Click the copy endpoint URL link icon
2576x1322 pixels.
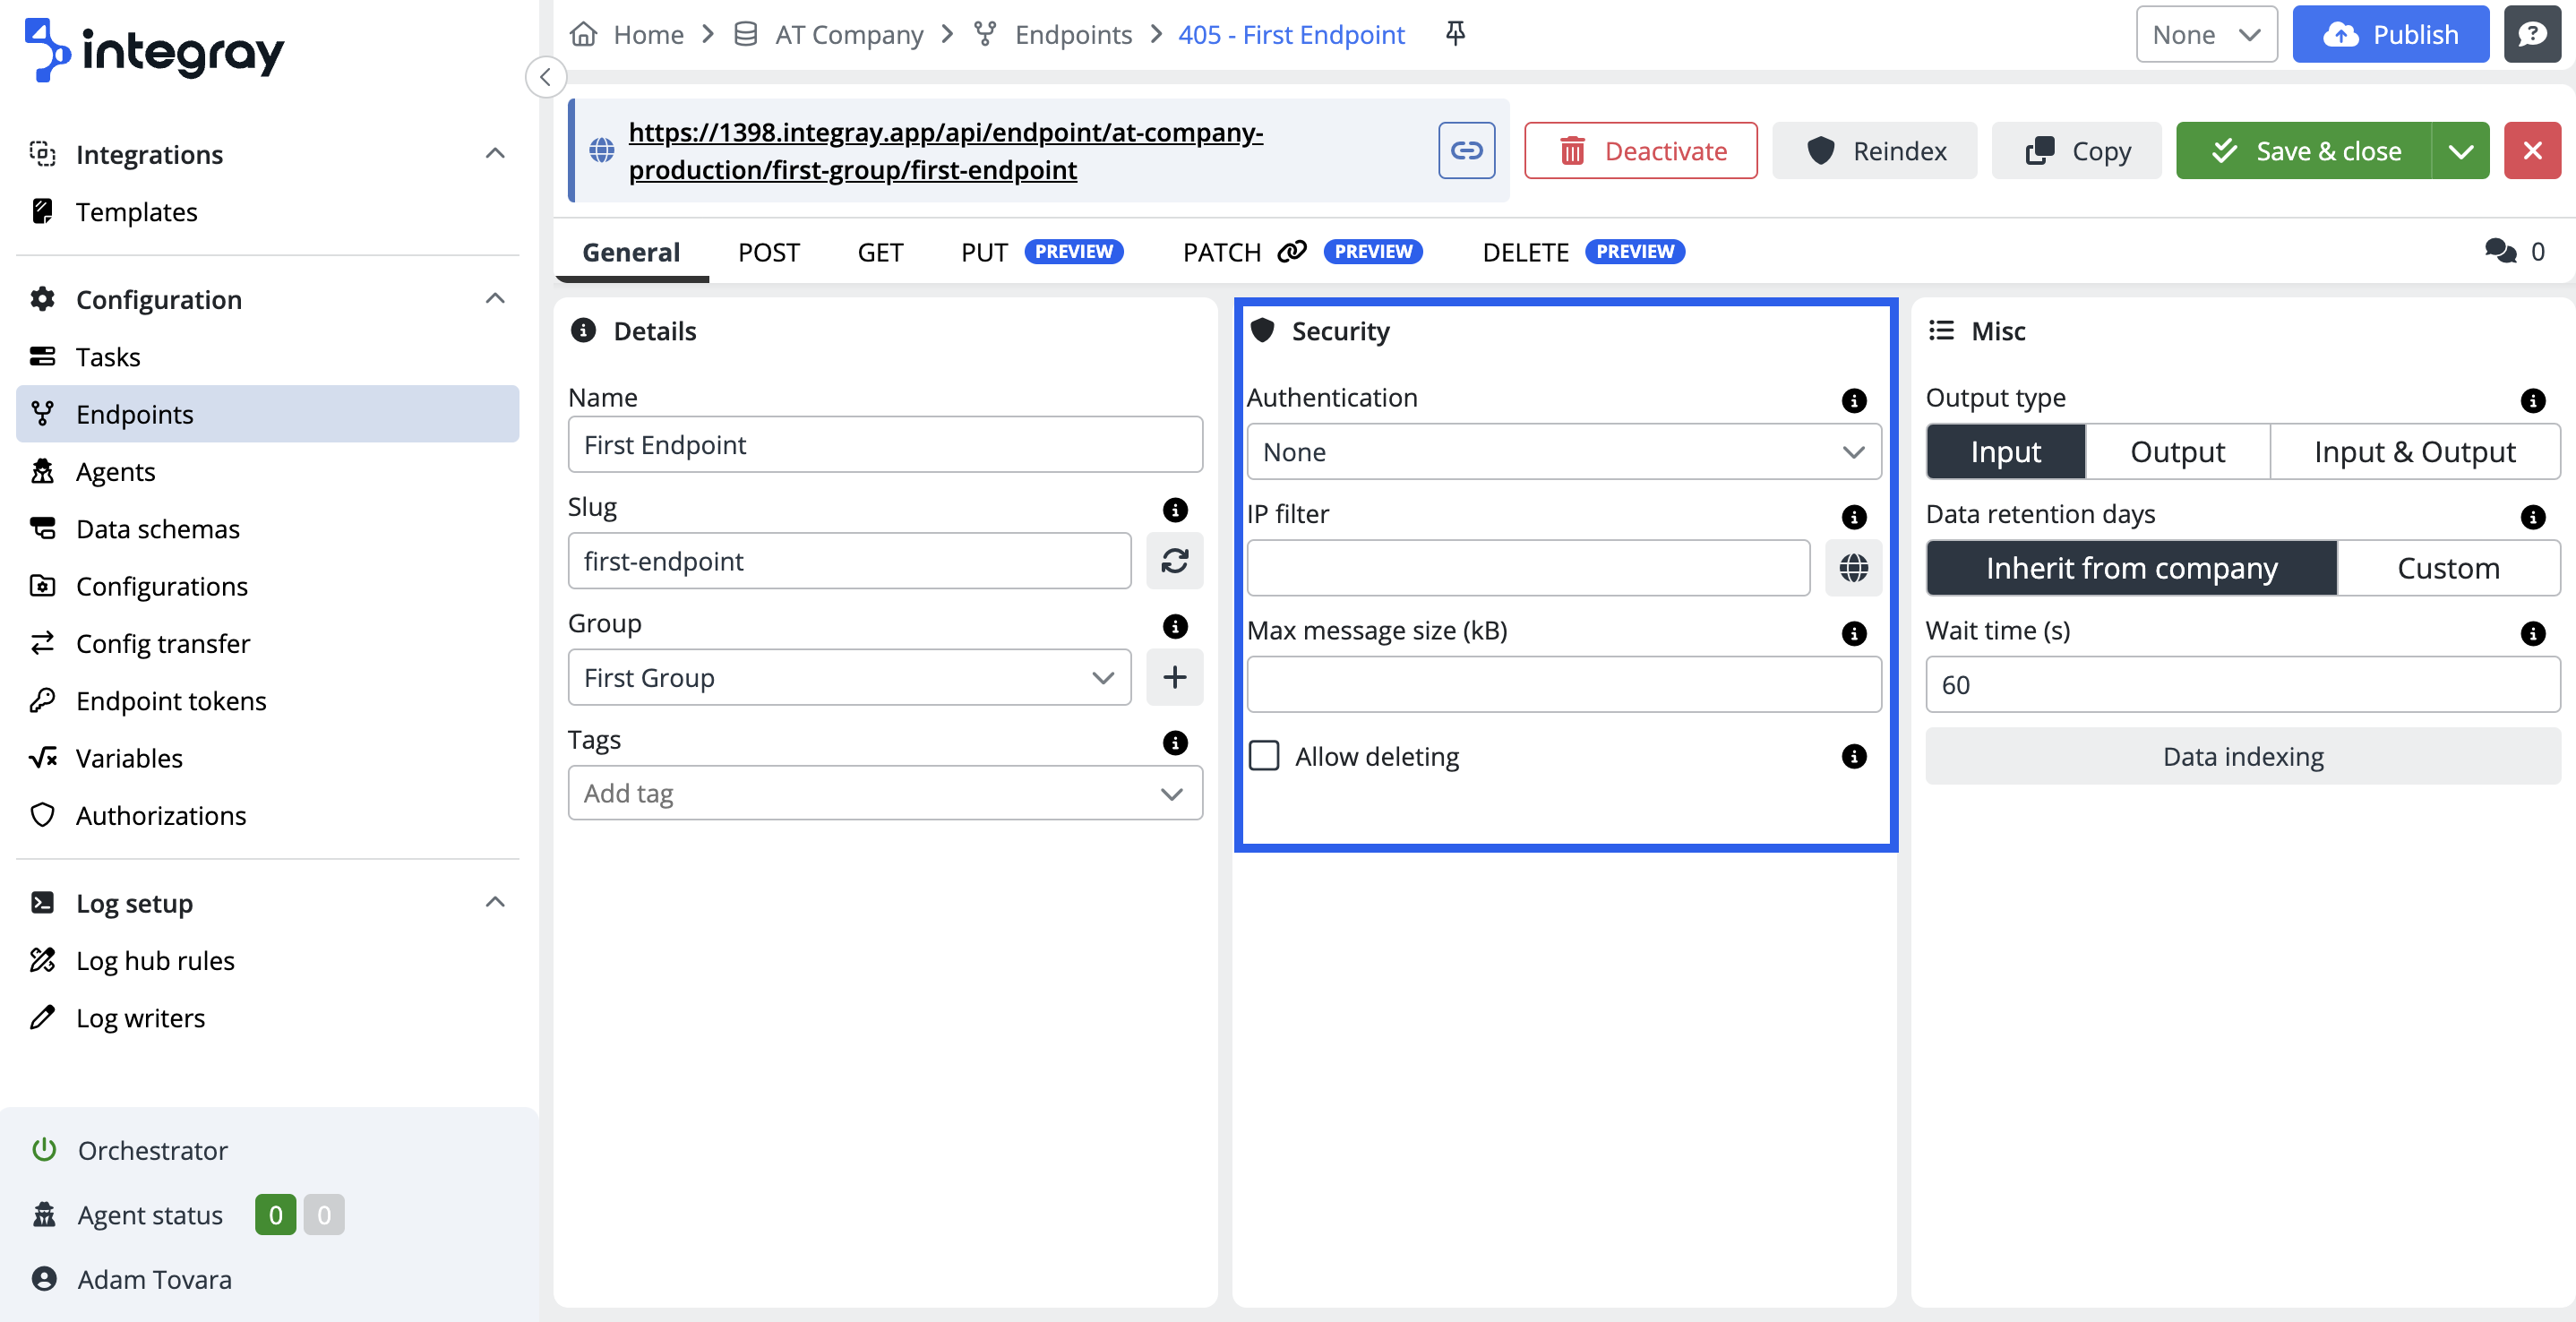click(1466, 151)
